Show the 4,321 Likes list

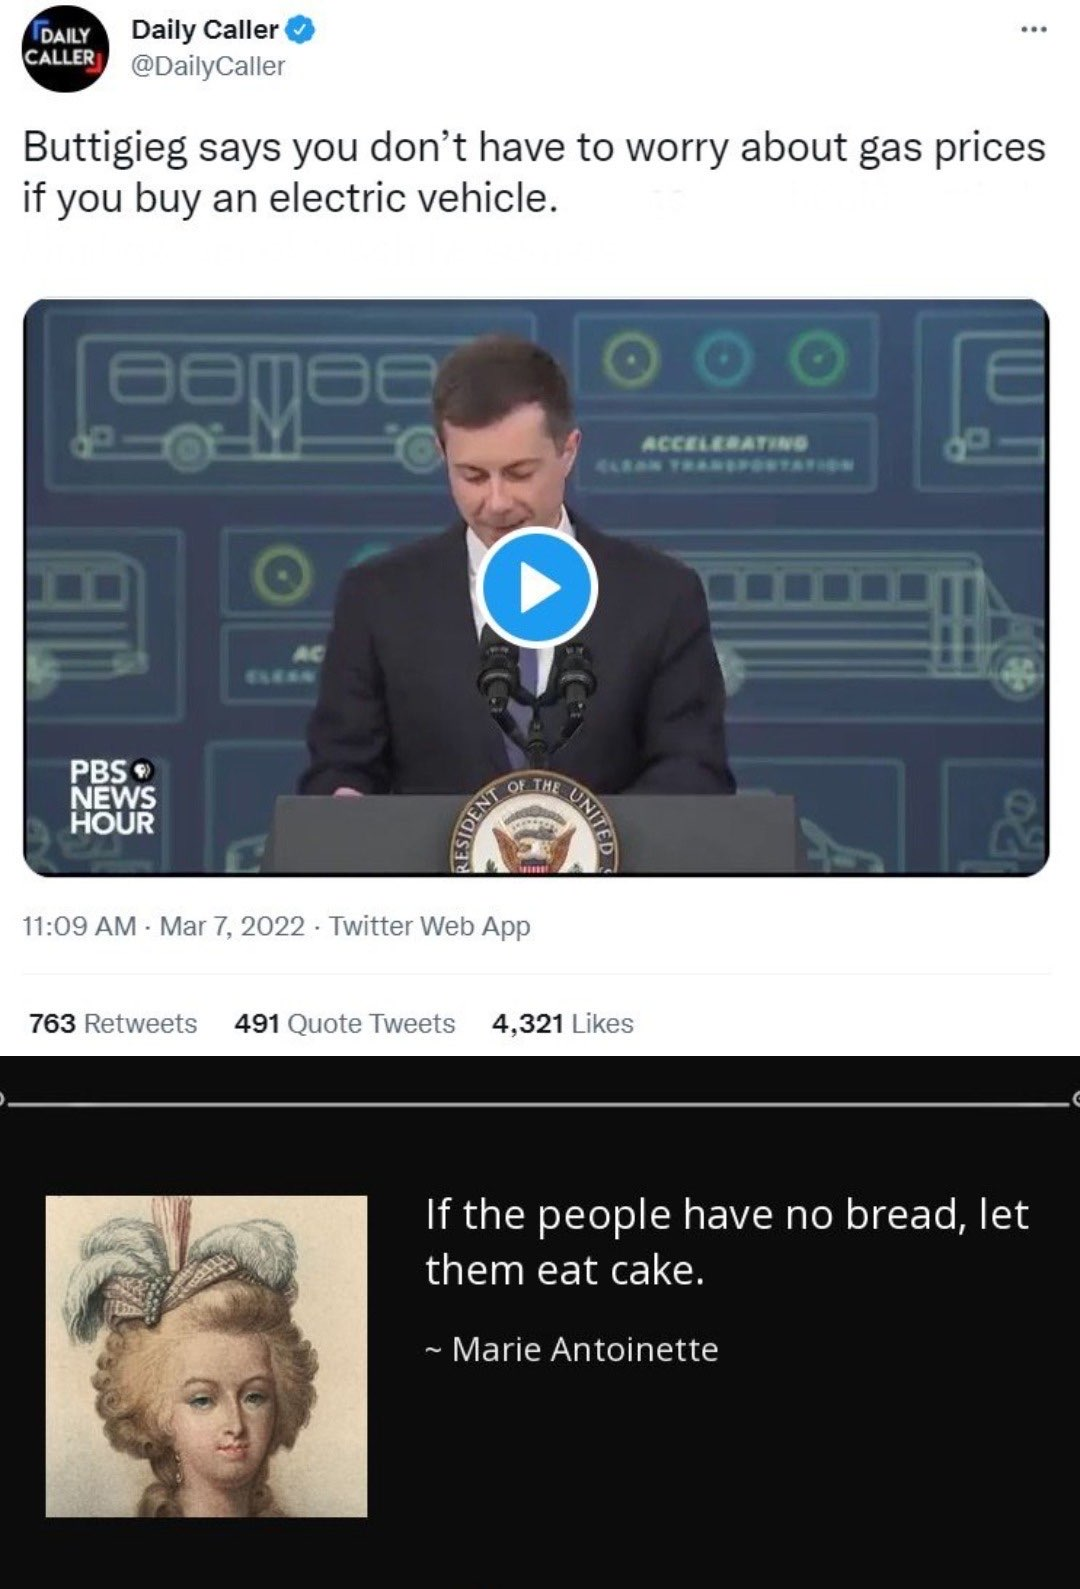[x=562, y=1023]
